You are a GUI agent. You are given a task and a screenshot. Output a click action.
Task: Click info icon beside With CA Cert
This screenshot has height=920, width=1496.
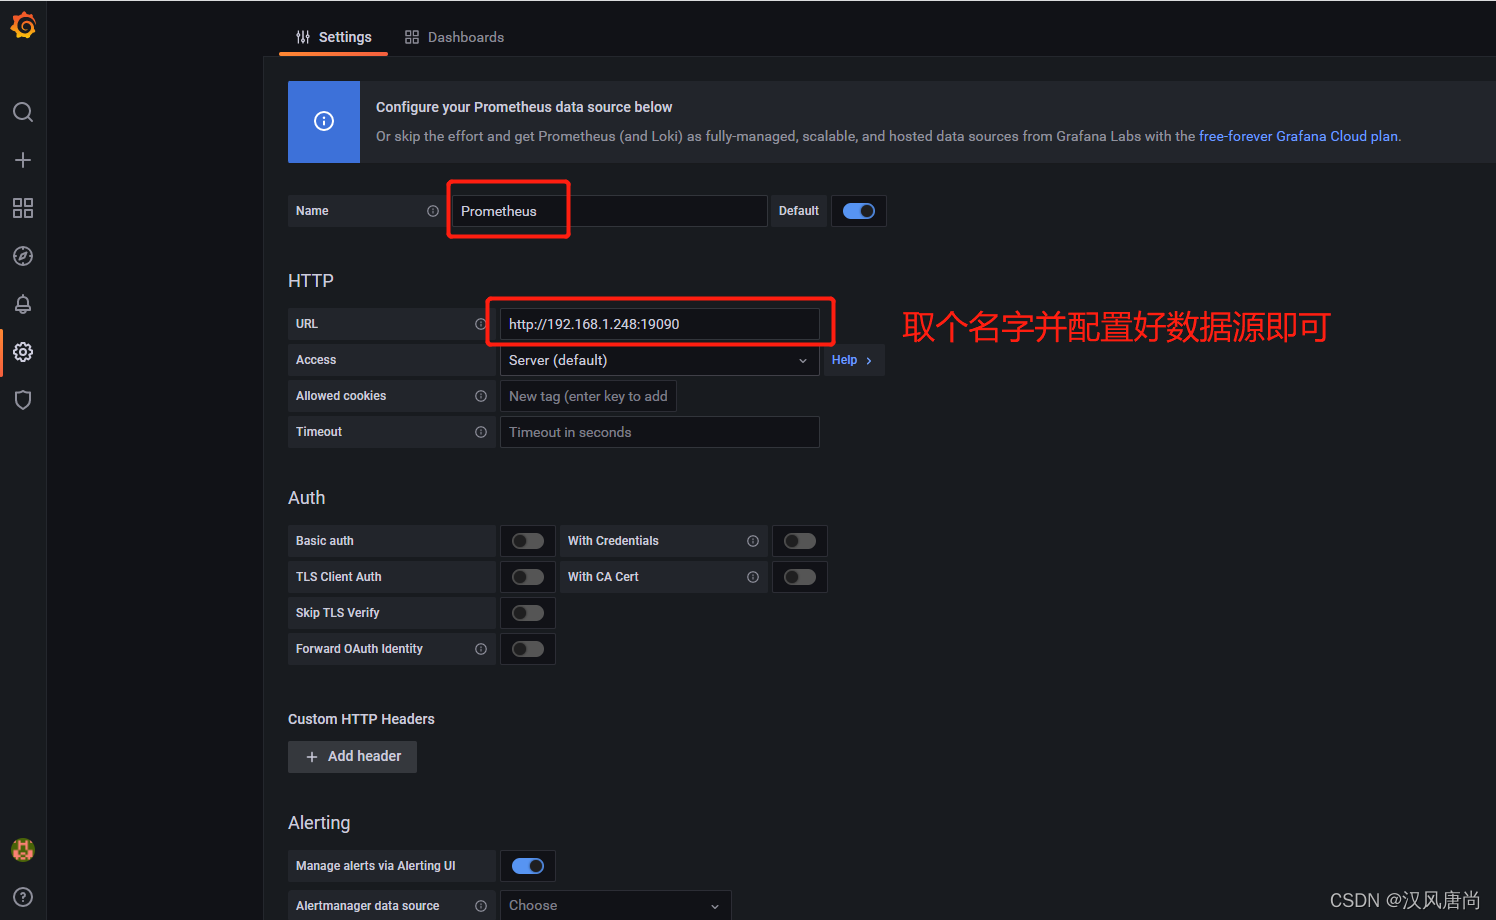pyautogui.click(x=753, y=577)
